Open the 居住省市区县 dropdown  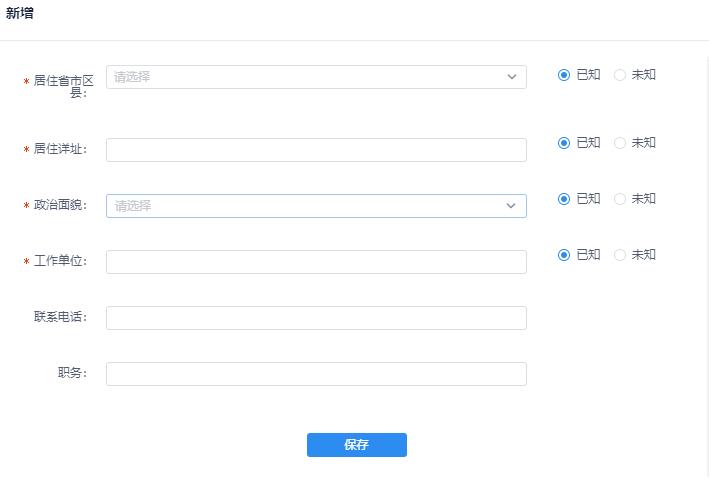click(300, 77)
